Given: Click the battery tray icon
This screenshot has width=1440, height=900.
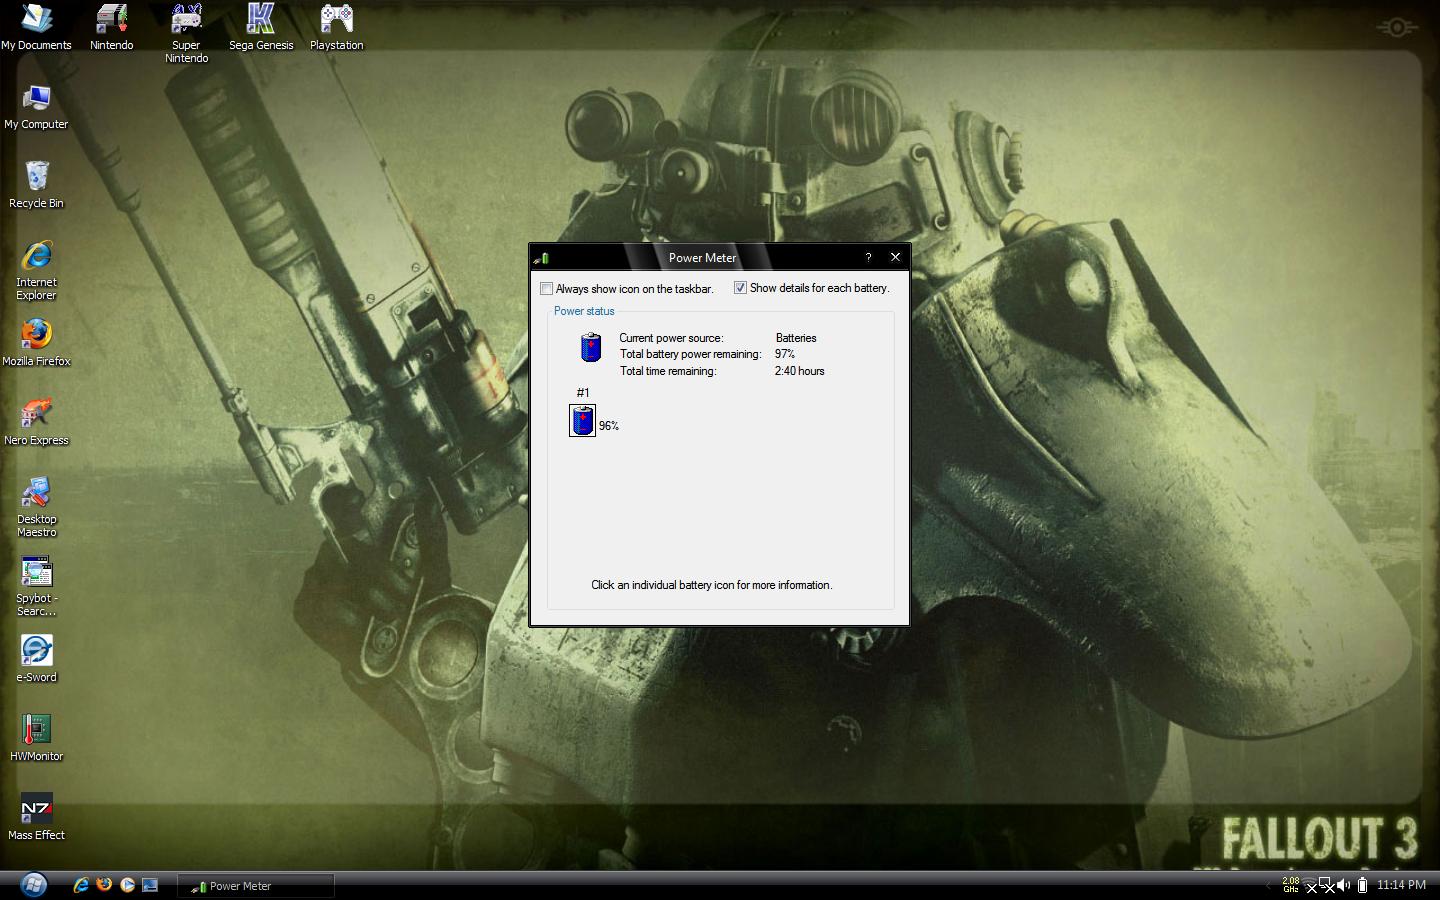Looking at the screenshot, I should tap(1362, 885).
